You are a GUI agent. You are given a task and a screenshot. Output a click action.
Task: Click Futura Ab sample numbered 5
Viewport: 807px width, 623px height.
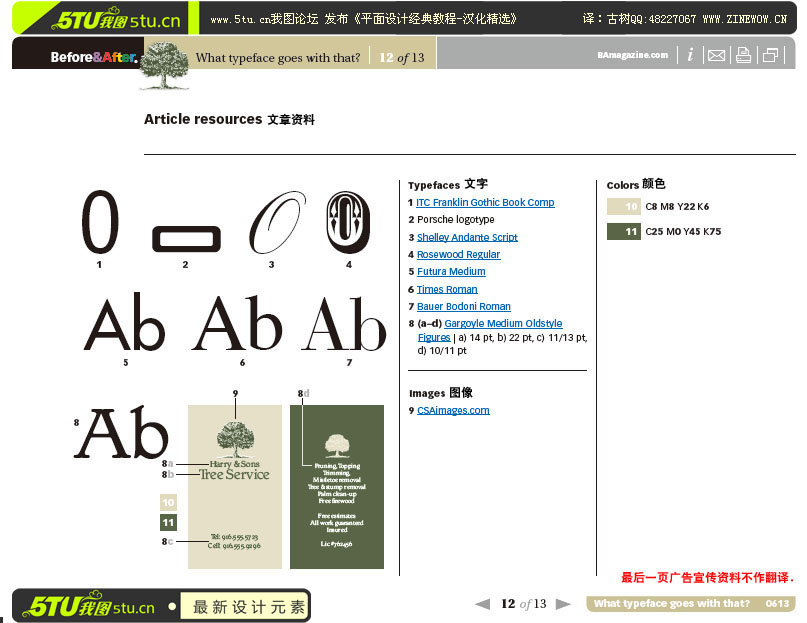click(x=124, y=322)
